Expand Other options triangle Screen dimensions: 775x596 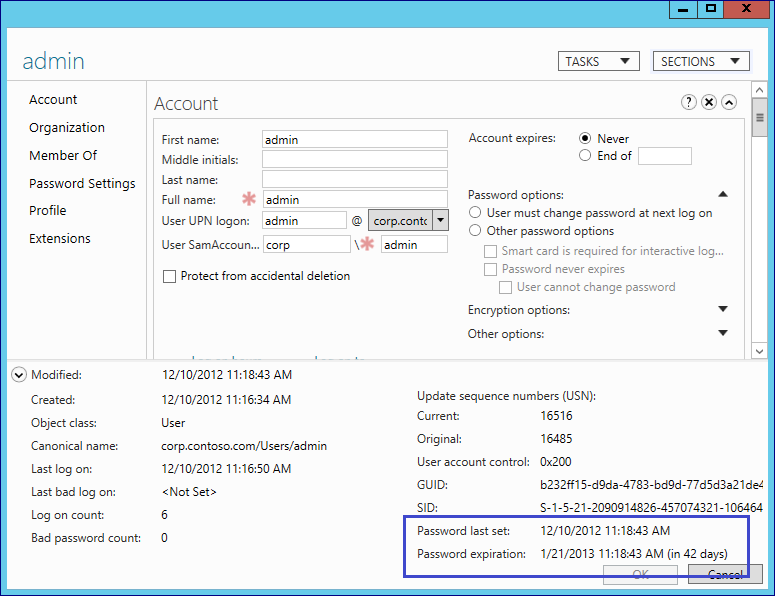723,333
